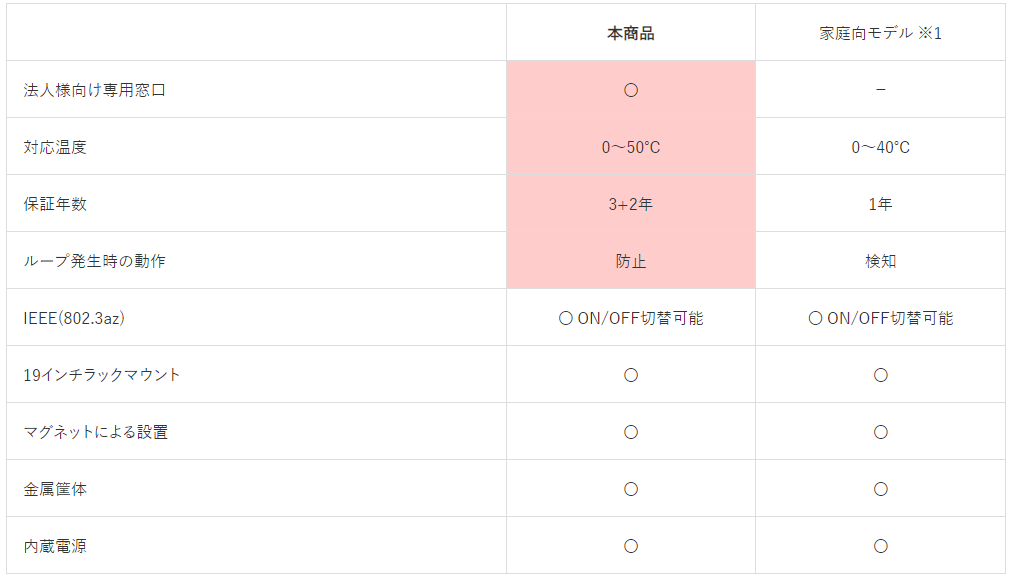
Task: Click the マグネットによる設置 circle under 本商品
Action: [631, 432]
